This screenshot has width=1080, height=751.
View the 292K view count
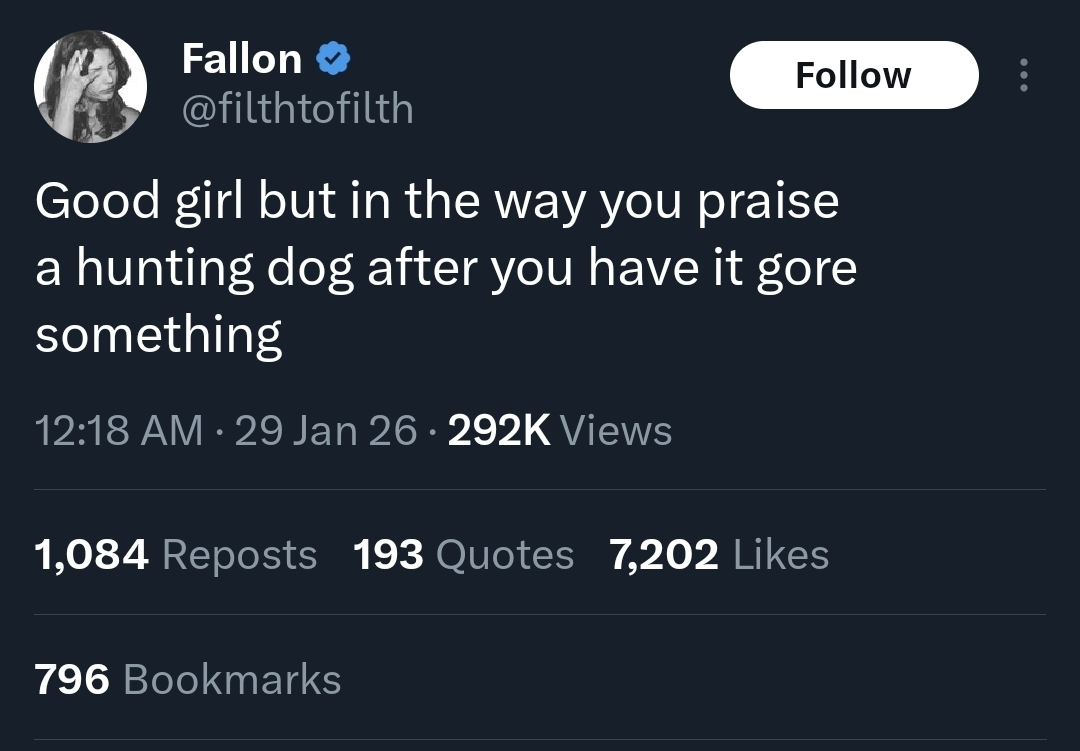pos(499,430)
